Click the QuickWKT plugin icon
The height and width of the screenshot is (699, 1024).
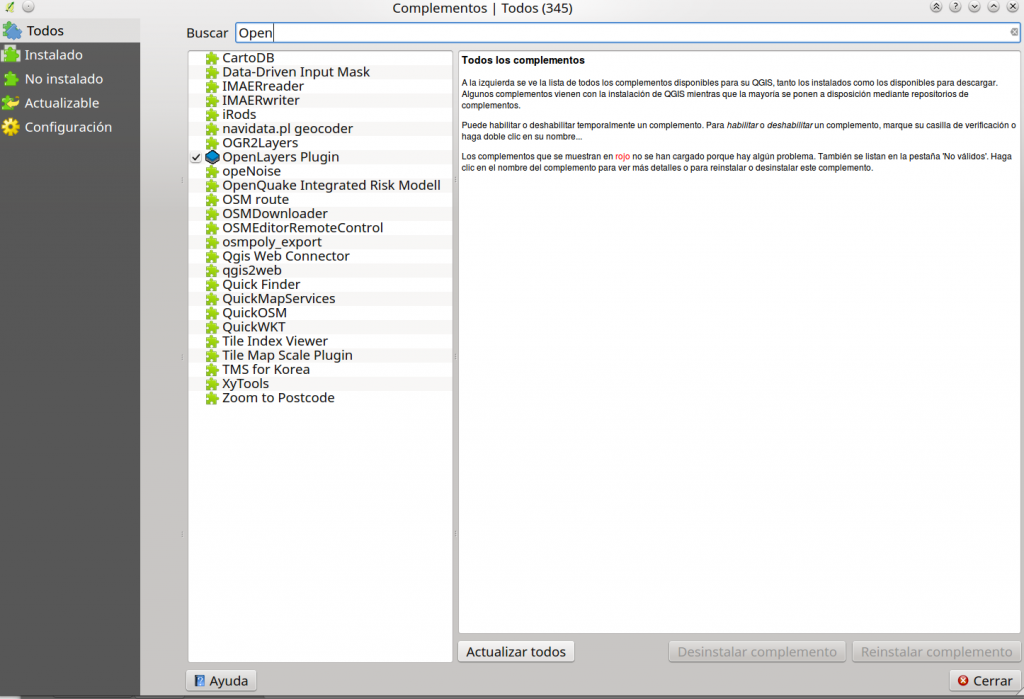(x=212, y=327)
